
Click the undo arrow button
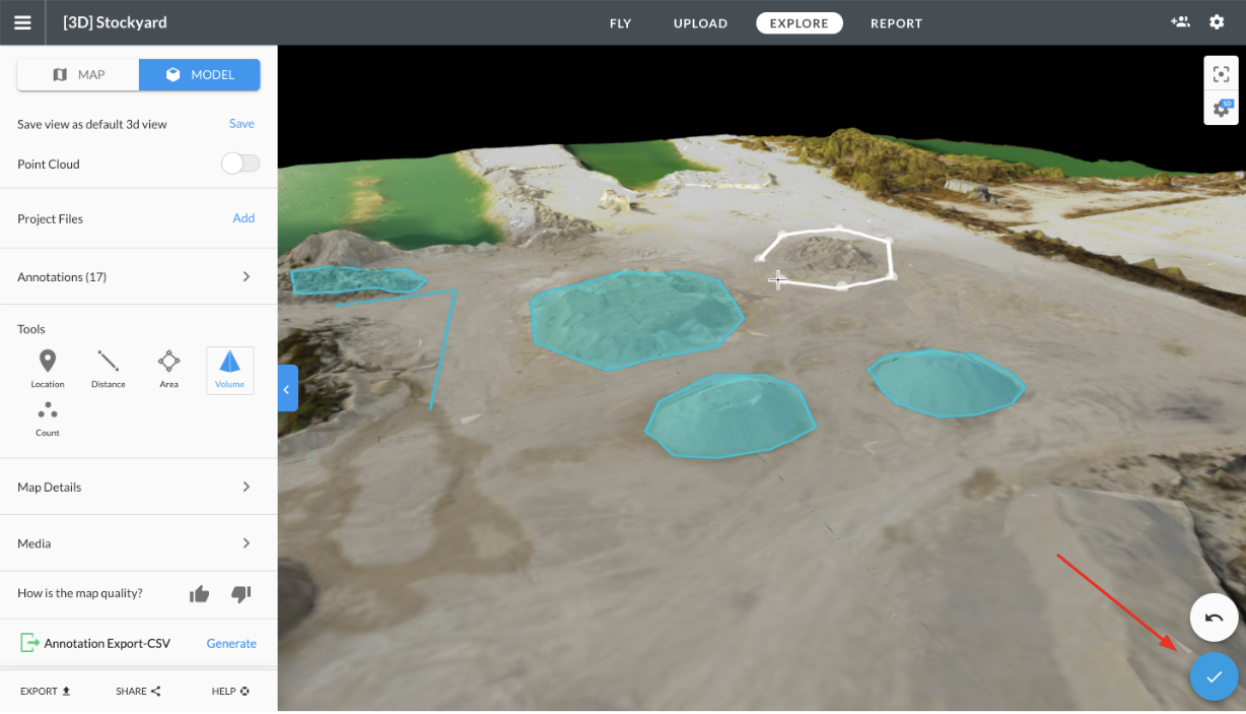pos(1214,618)
